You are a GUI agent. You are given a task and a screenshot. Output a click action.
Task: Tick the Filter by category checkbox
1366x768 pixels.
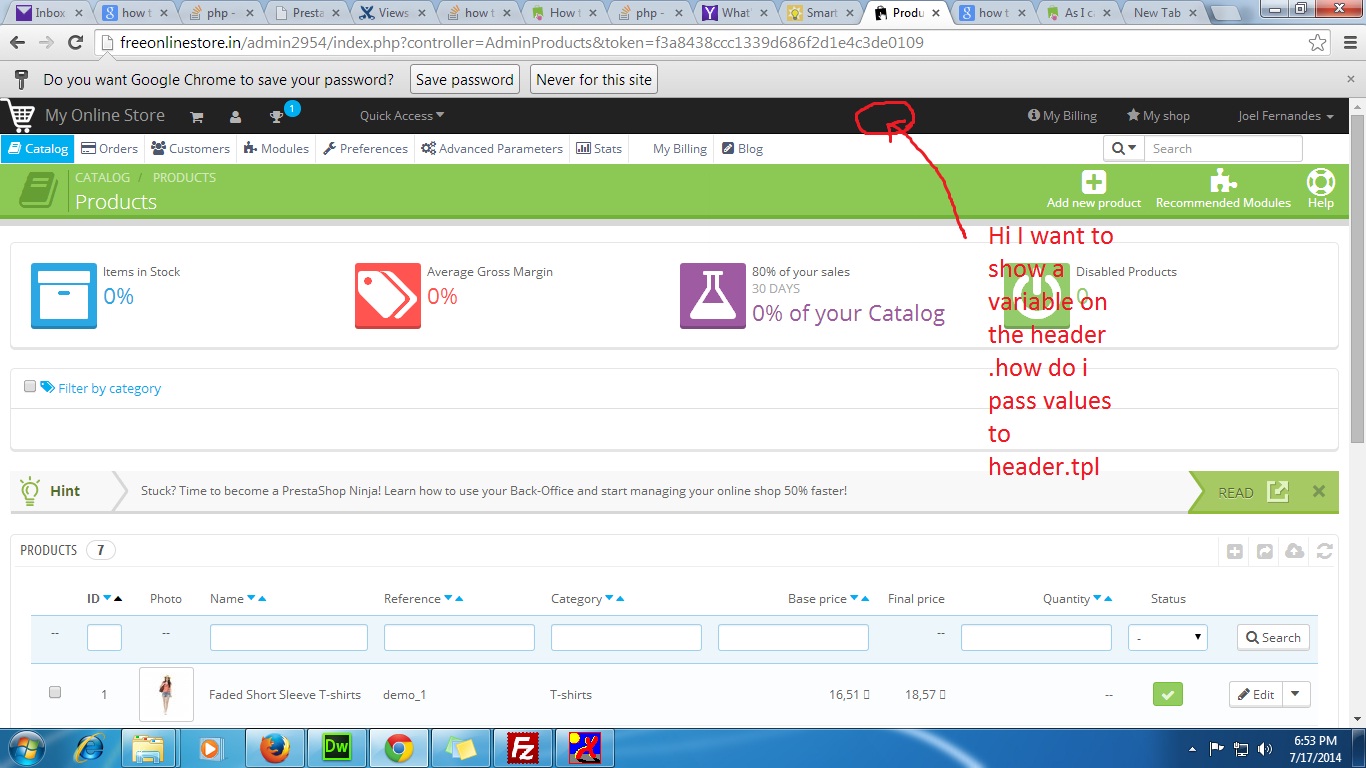click(x=30, y=386)
